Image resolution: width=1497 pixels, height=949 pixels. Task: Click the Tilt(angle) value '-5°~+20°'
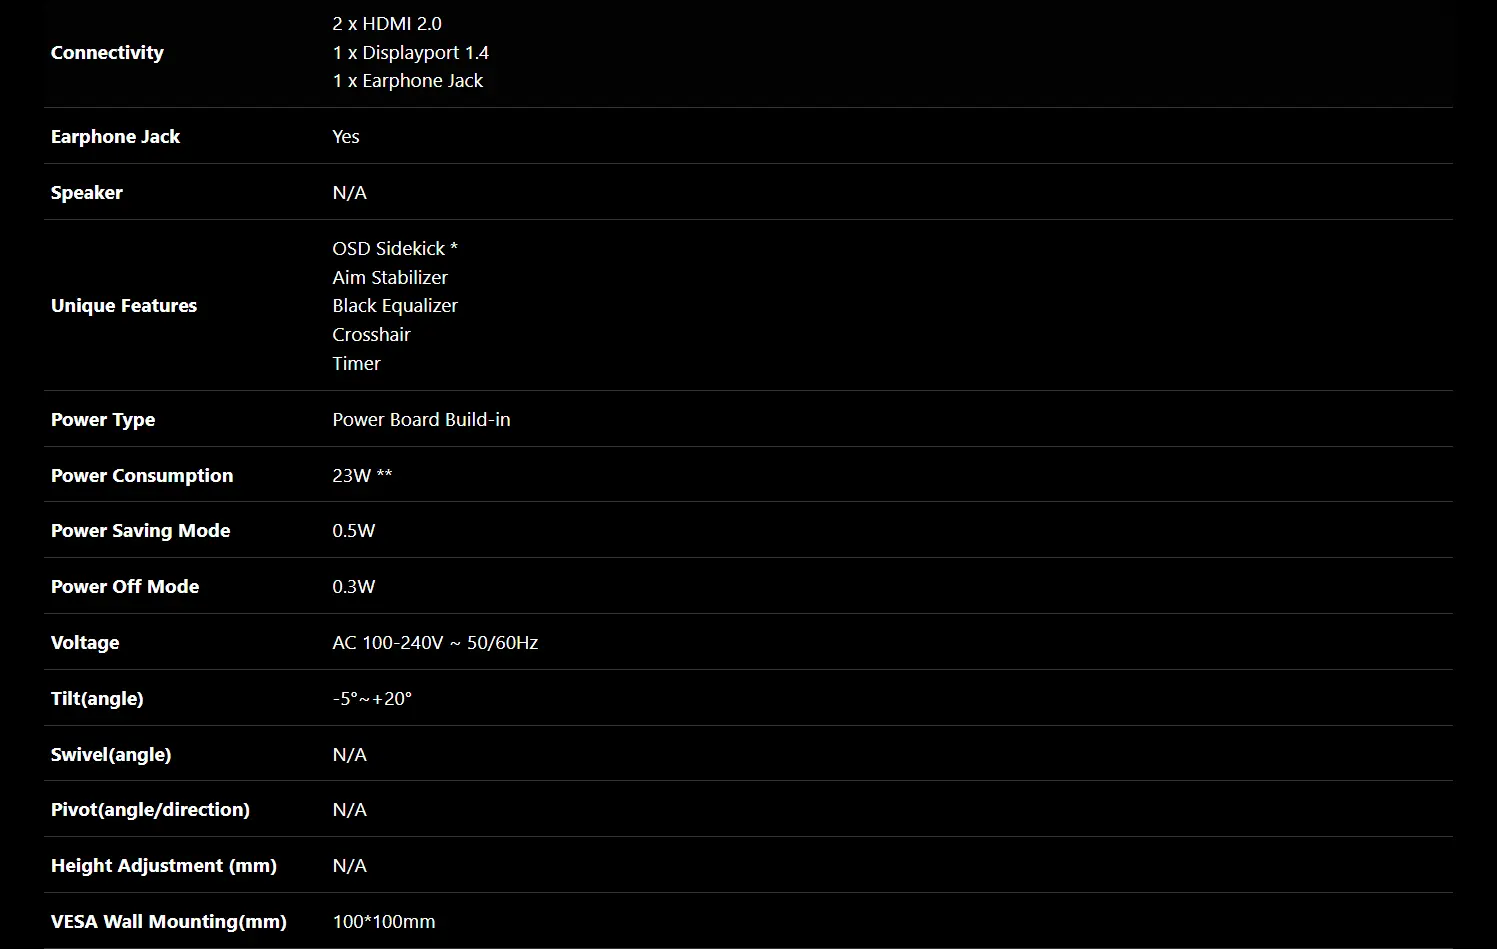tap(372, 699)
